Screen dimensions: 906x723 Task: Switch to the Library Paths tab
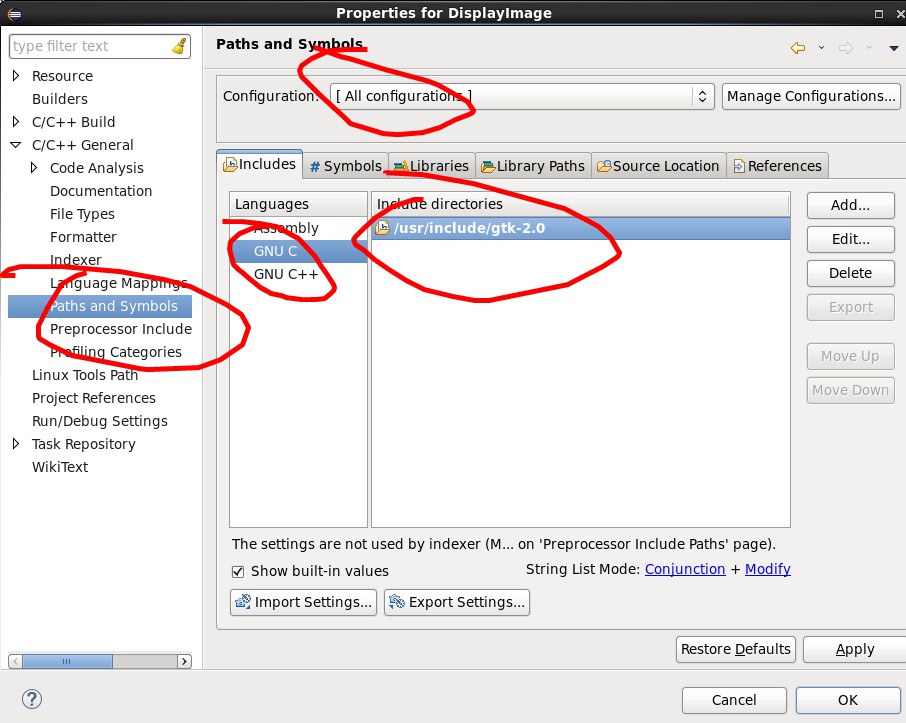click(532, 166)
